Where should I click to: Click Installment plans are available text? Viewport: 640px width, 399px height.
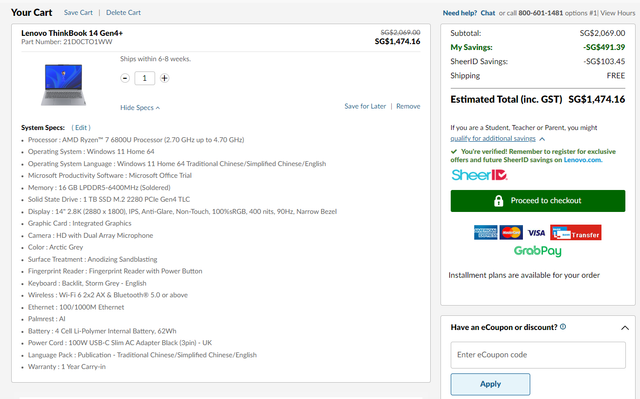524,275
